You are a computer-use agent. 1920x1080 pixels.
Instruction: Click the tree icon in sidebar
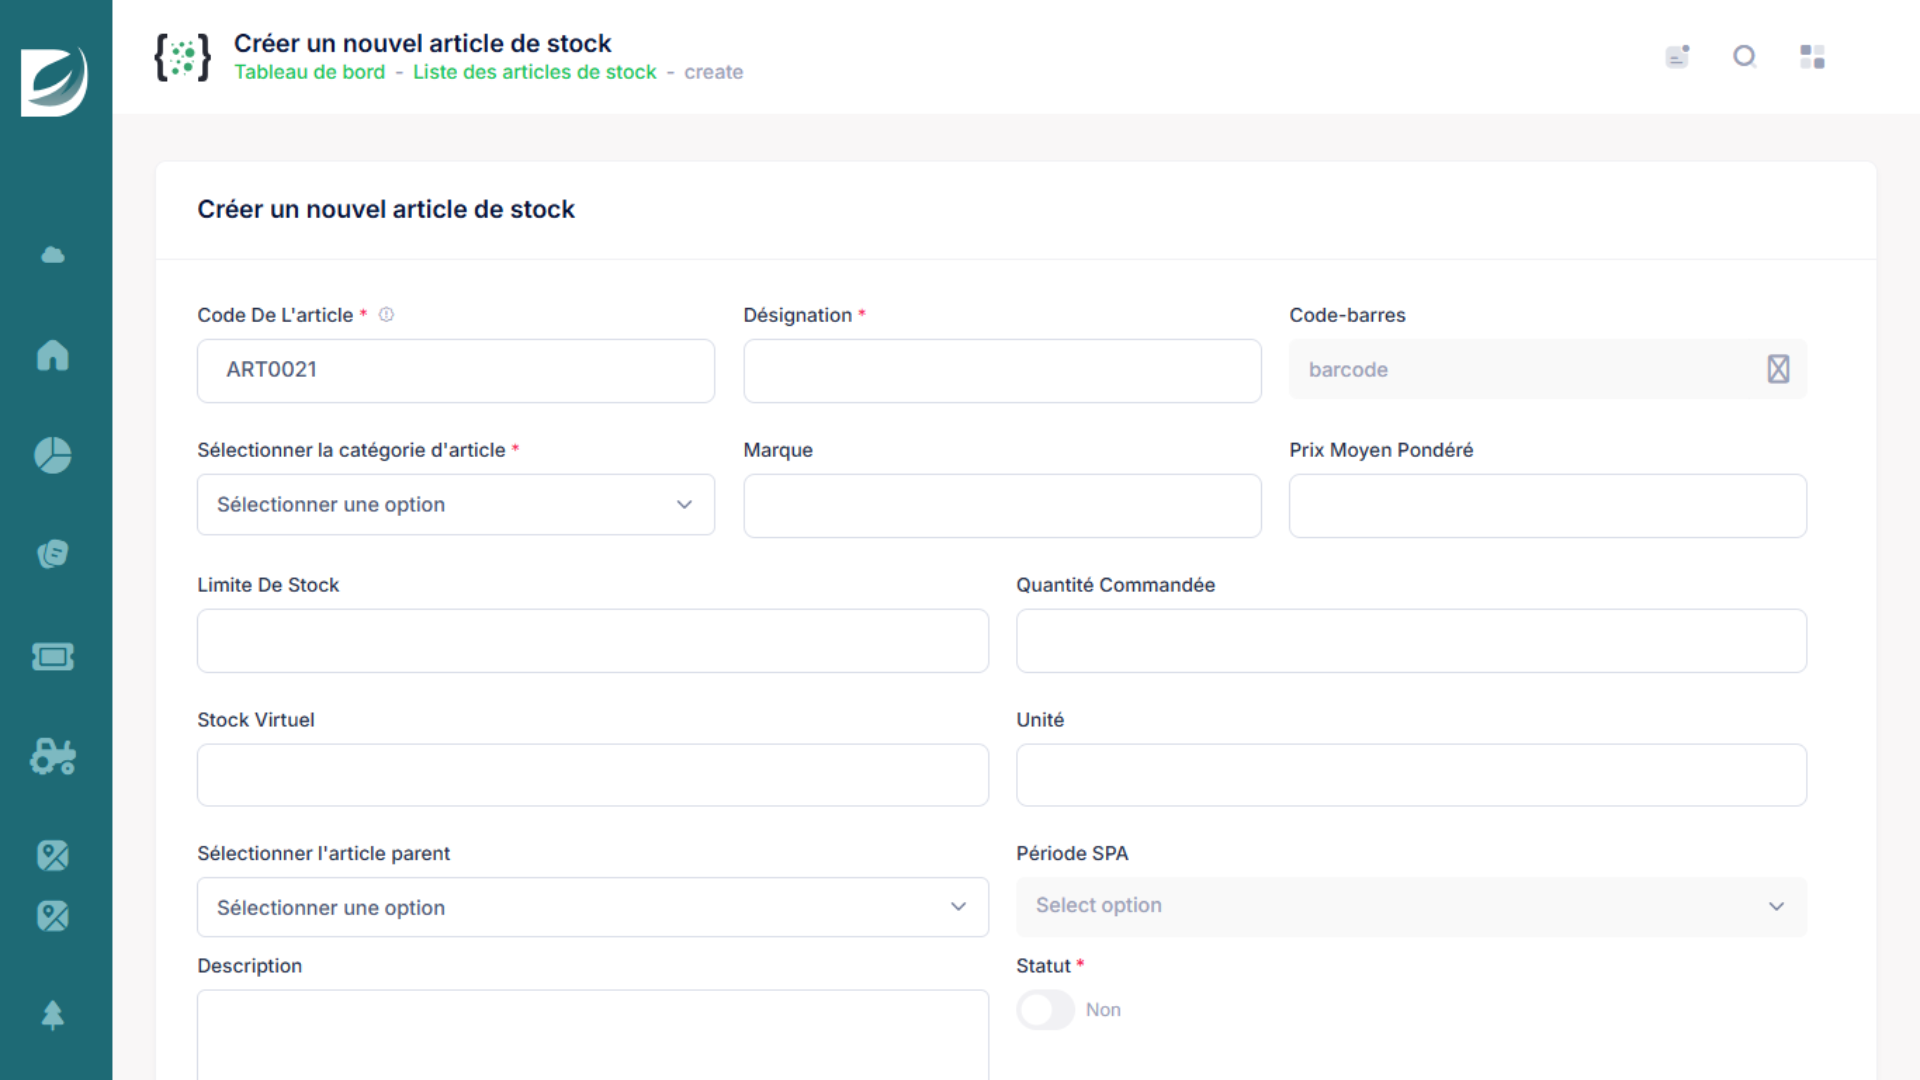(53, 1016)
